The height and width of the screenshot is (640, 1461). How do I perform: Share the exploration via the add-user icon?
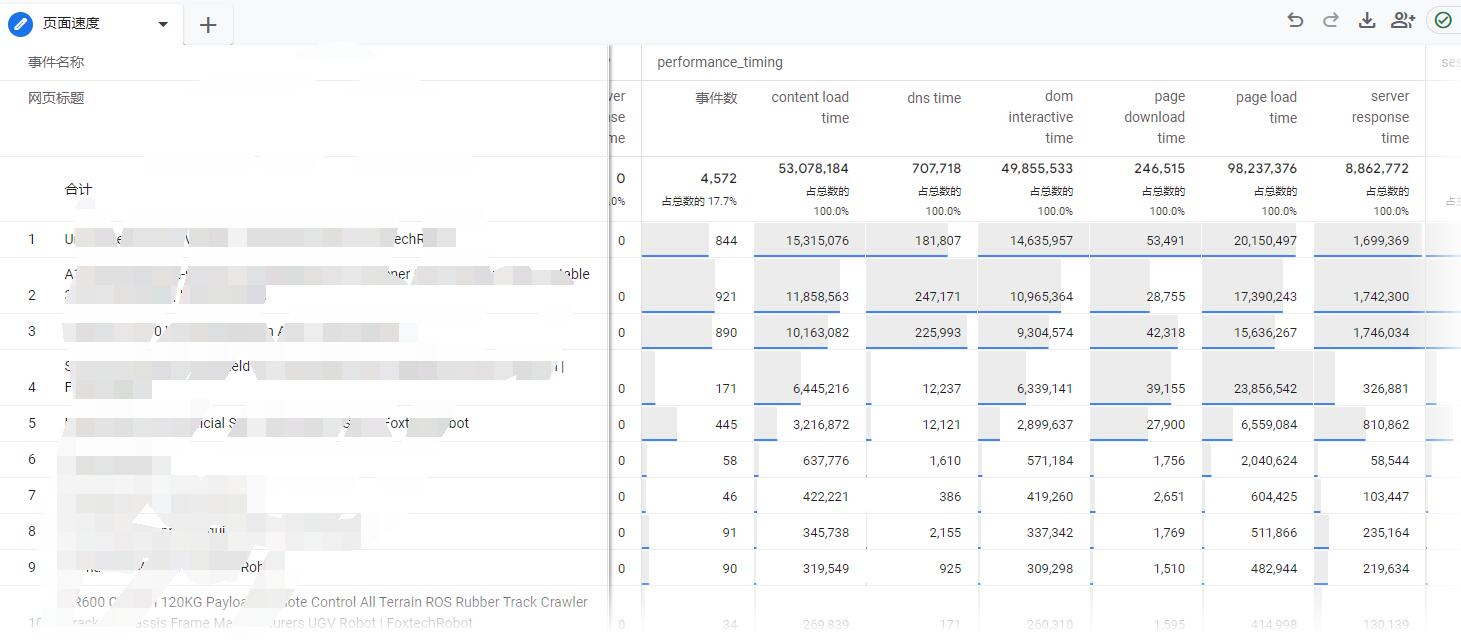coord(1402,19)
